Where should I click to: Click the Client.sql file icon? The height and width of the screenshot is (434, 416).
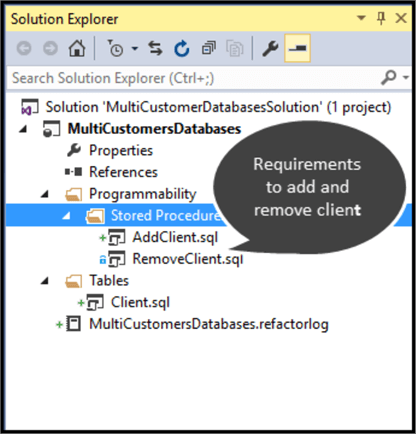(95, 303)
